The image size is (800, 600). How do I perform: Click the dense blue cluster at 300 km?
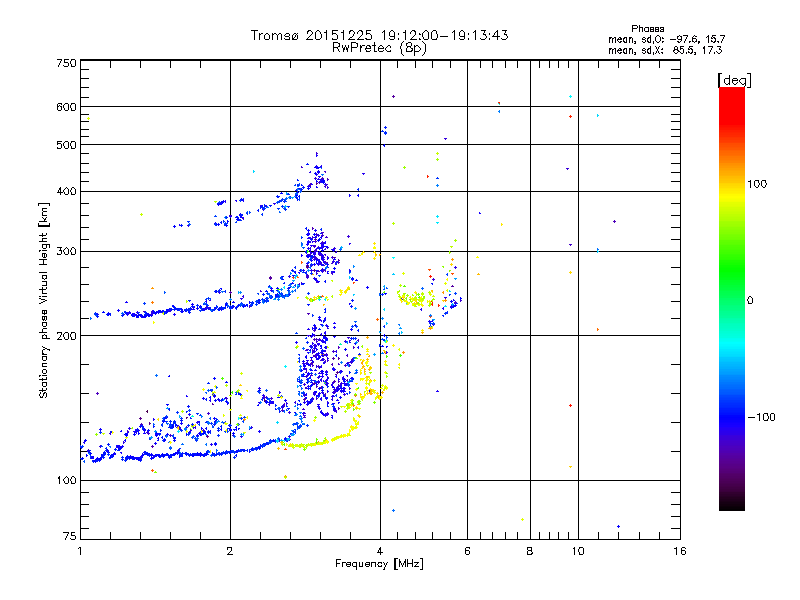click(319, 254)
